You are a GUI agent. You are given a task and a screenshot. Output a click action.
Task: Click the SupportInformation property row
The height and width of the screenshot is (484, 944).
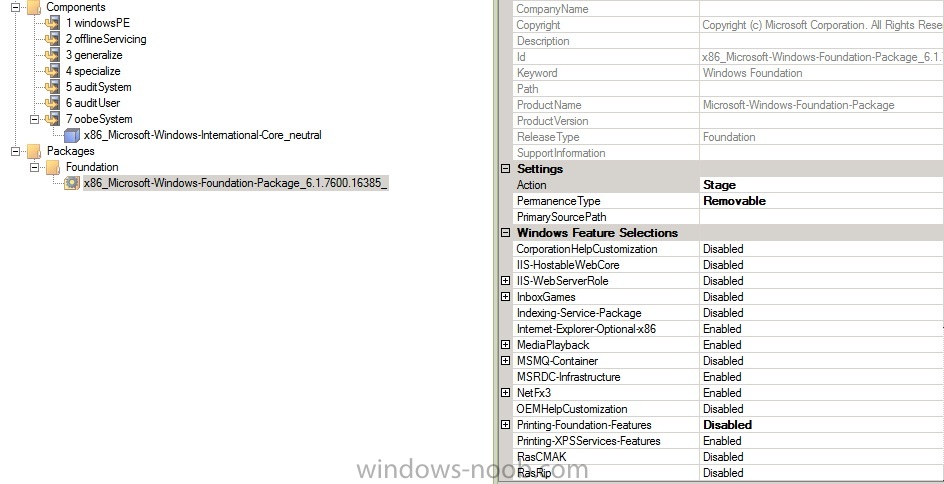727,153
